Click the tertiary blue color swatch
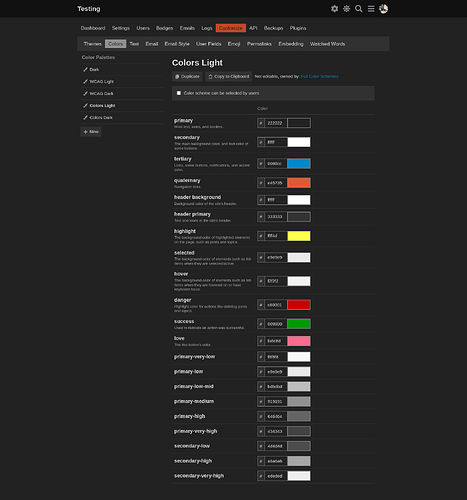467x500 pixels. [x=299, y=164]
